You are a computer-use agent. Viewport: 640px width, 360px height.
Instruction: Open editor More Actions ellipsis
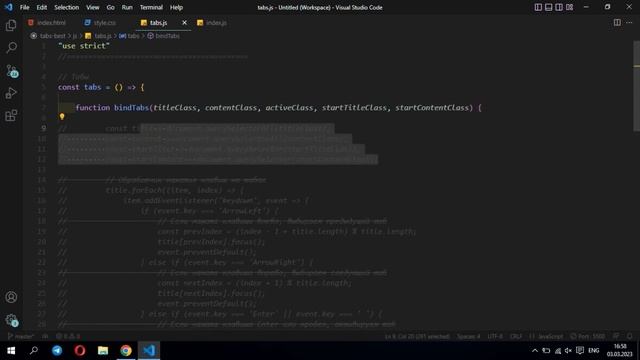coord(629,23)
